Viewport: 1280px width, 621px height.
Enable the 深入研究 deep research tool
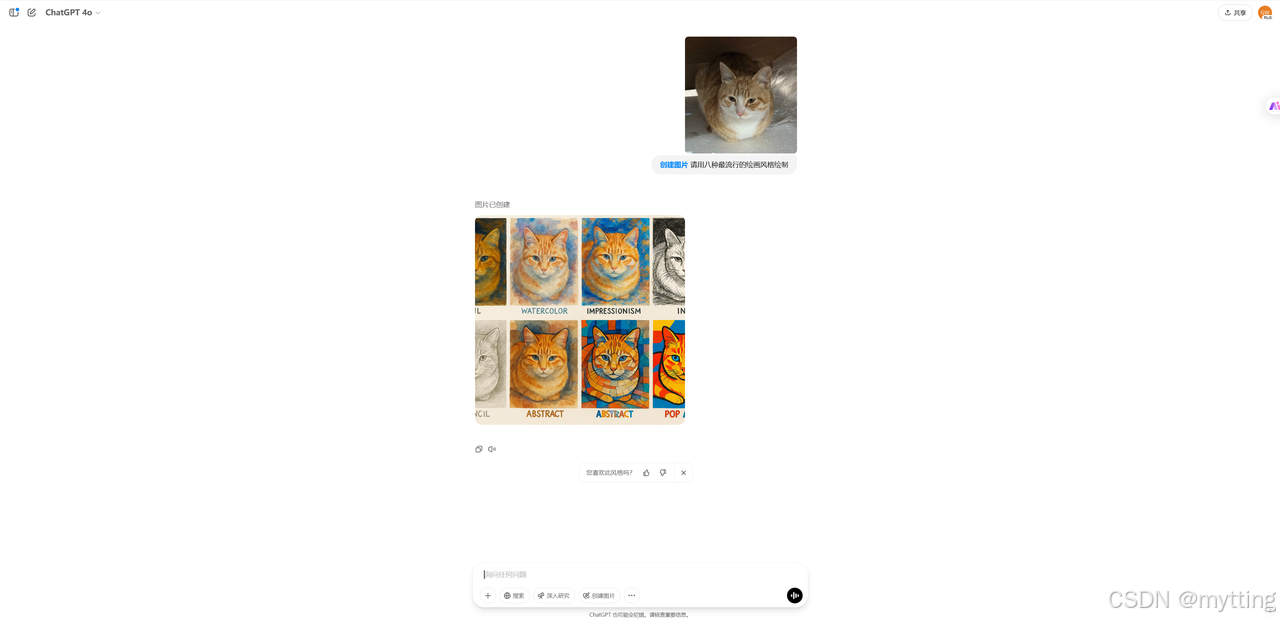pyautogui.click(x=553, y=595)
